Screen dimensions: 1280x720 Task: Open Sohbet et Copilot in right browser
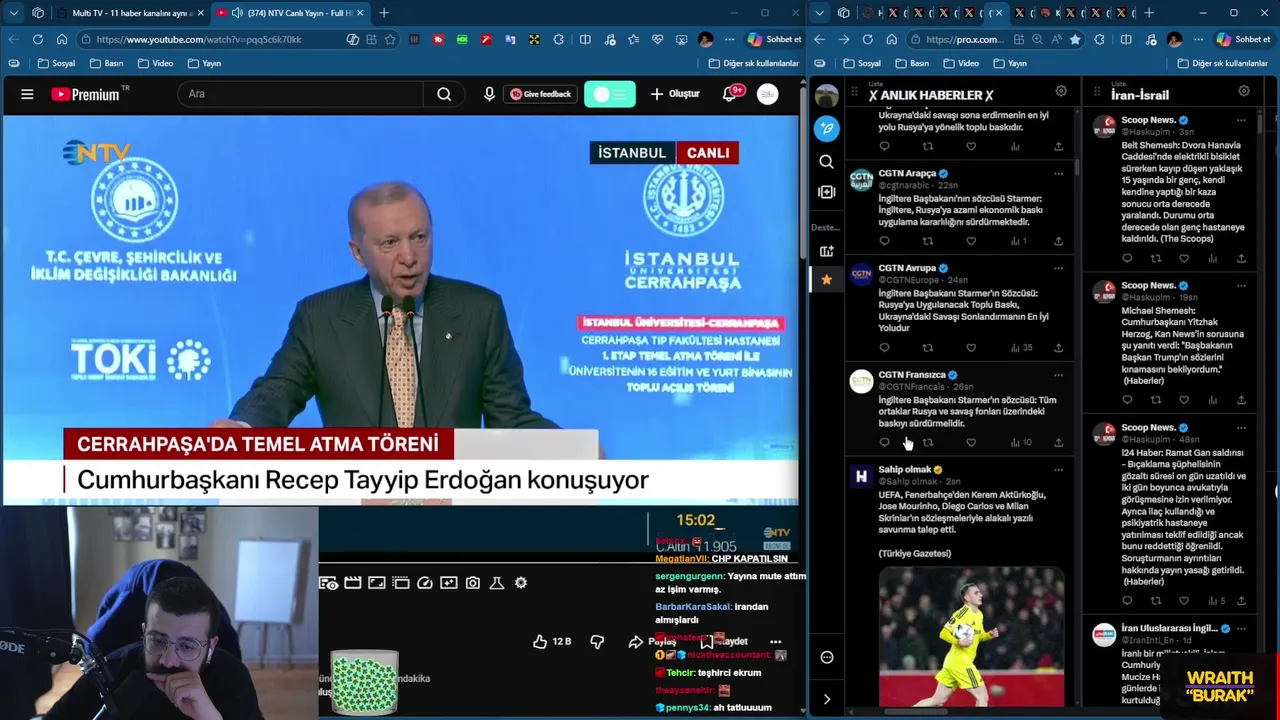click(1243, 39)
